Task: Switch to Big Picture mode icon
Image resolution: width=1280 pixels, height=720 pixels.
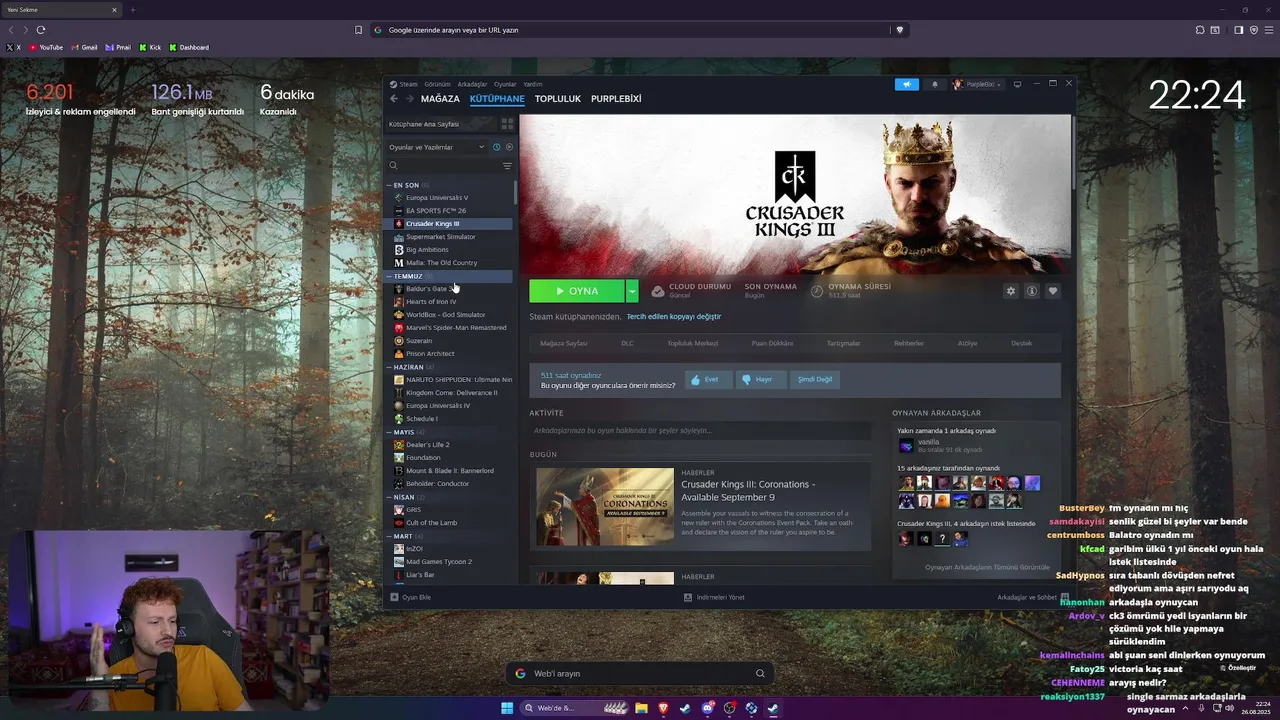Action: [x=1018, y=84]
